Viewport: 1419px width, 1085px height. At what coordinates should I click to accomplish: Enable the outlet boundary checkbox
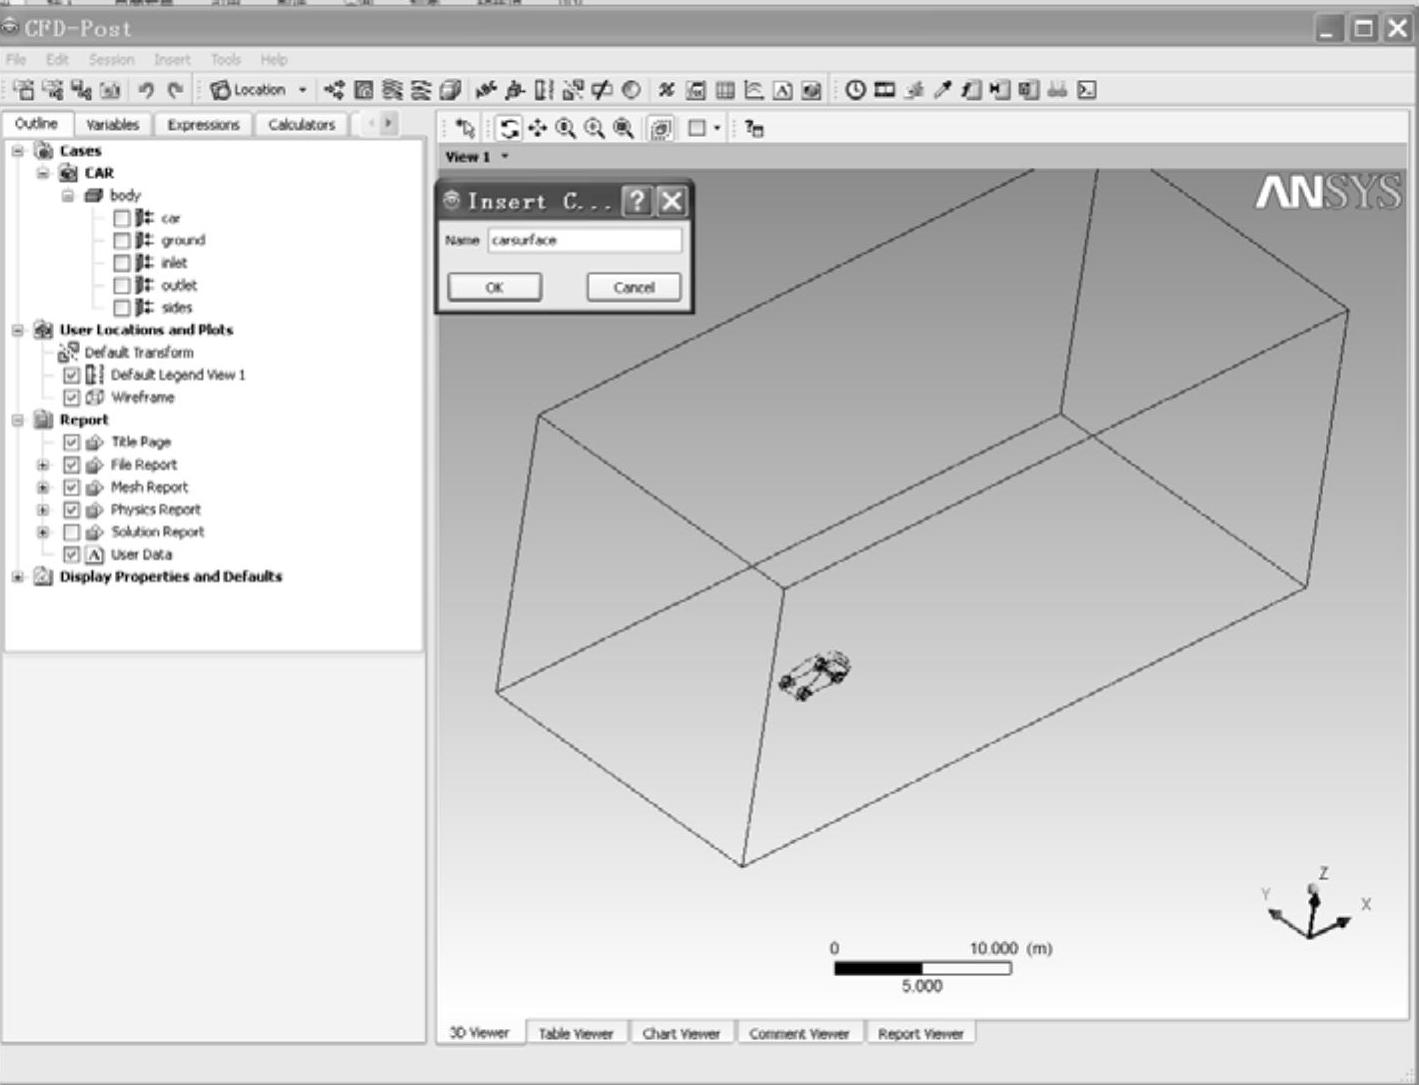click(122, 286)
